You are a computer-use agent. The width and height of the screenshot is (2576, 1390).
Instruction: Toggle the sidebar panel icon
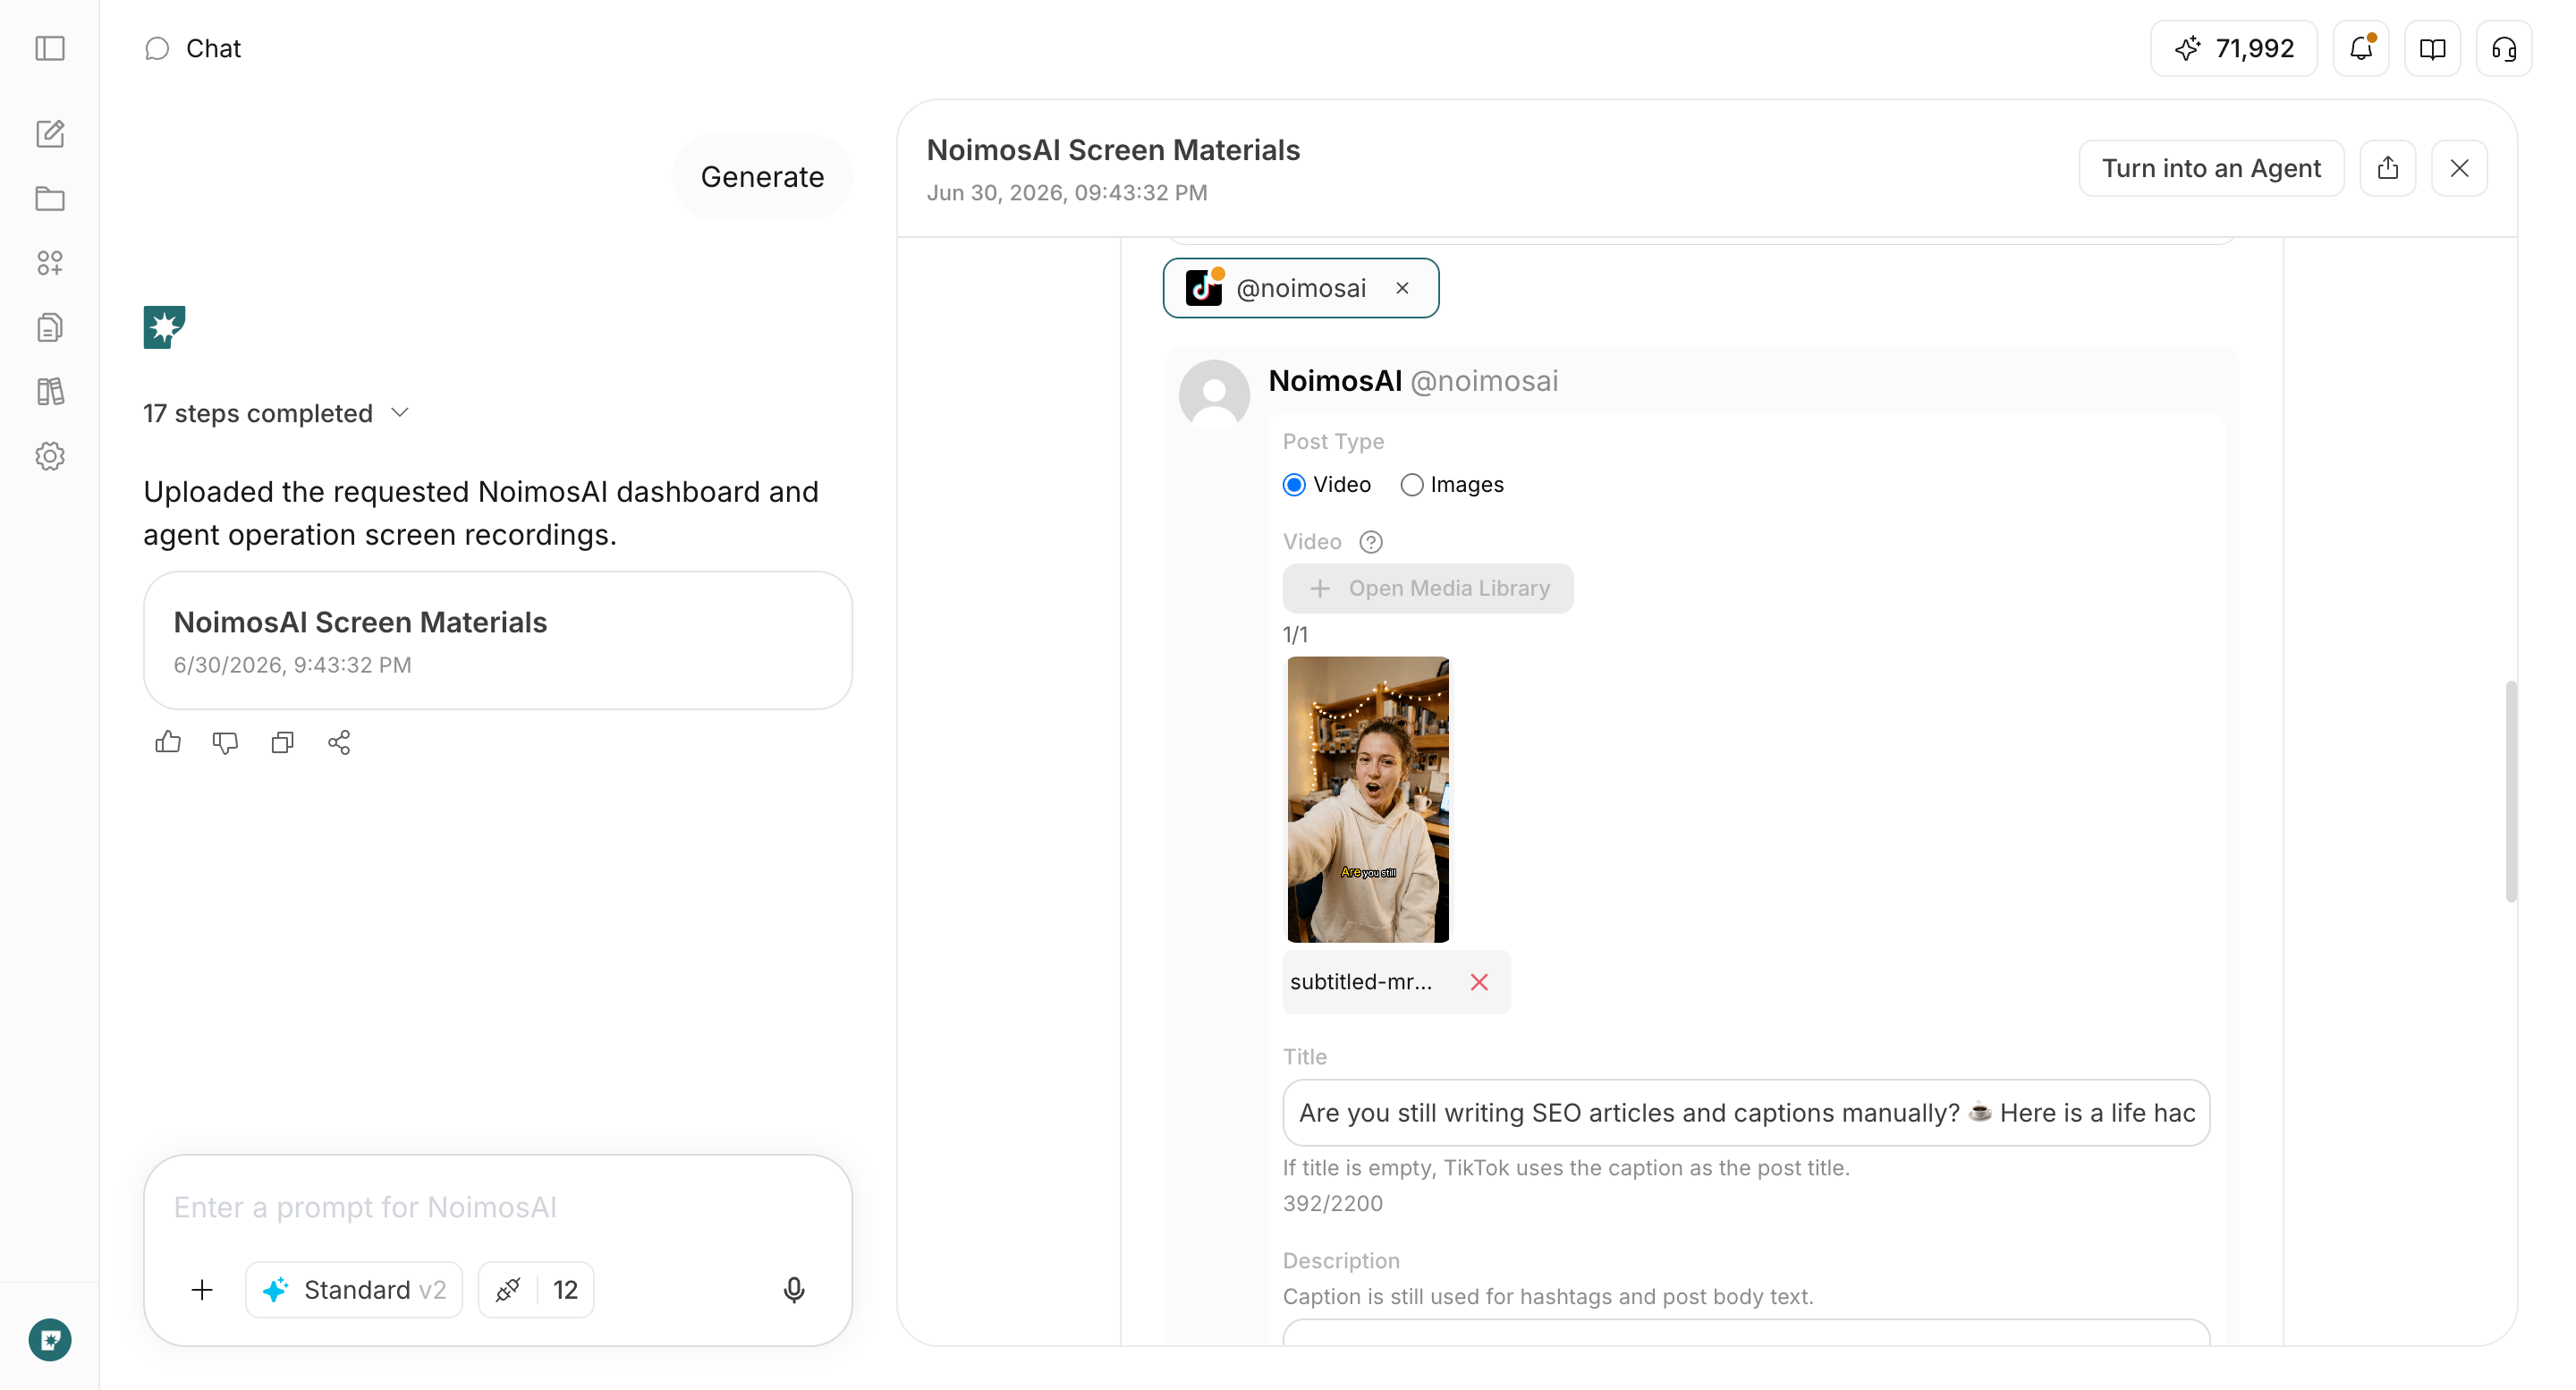pyautogui.click(x=50, y=48)
